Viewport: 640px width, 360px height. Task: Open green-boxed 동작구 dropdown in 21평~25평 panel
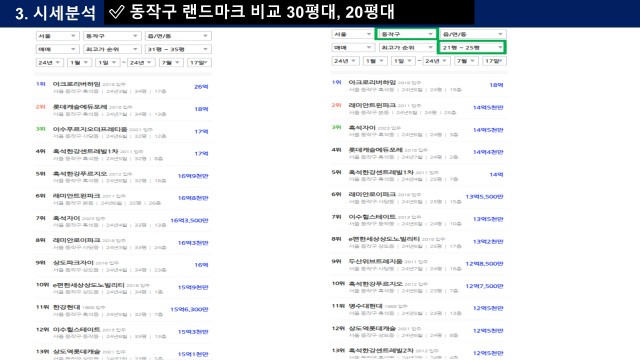pos(407,34)
